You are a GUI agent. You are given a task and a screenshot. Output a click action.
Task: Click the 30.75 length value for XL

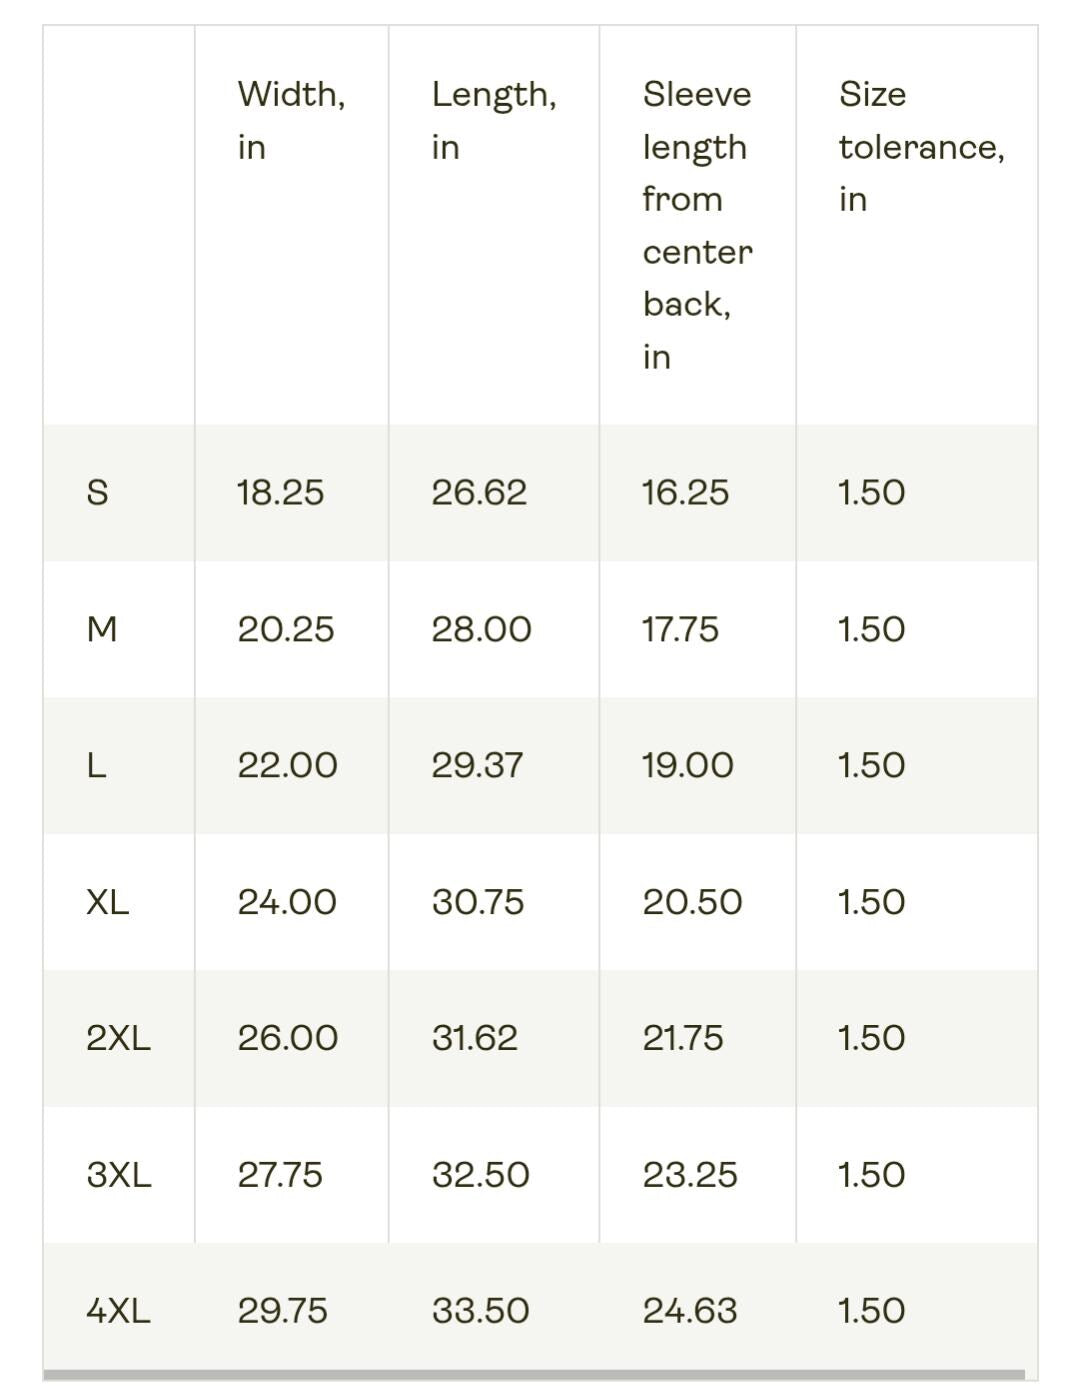(x=478, y=902)
